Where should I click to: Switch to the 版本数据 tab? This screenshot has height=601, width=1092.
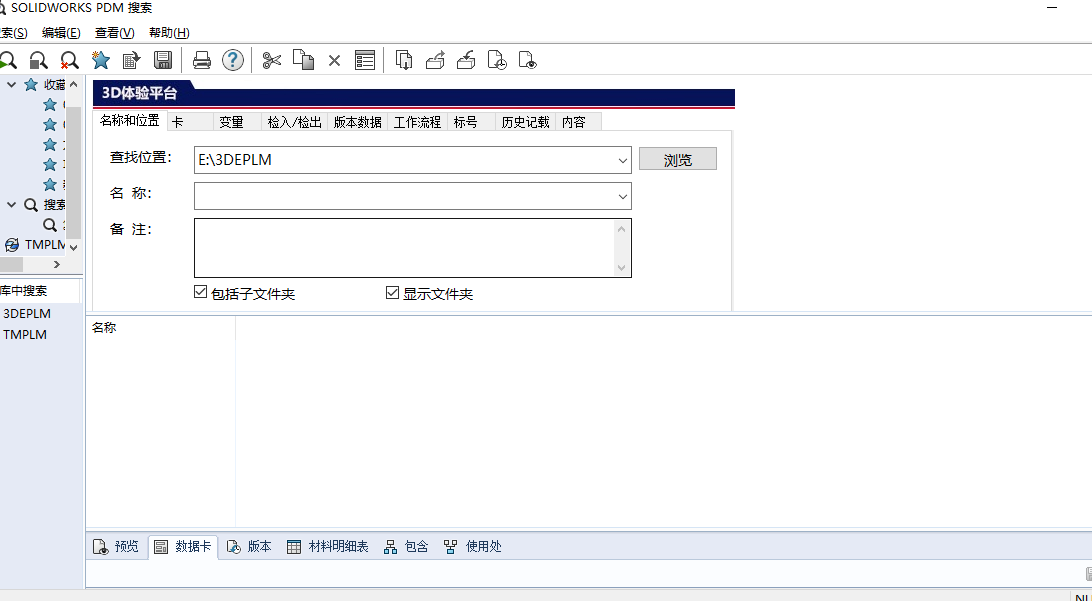357,122
